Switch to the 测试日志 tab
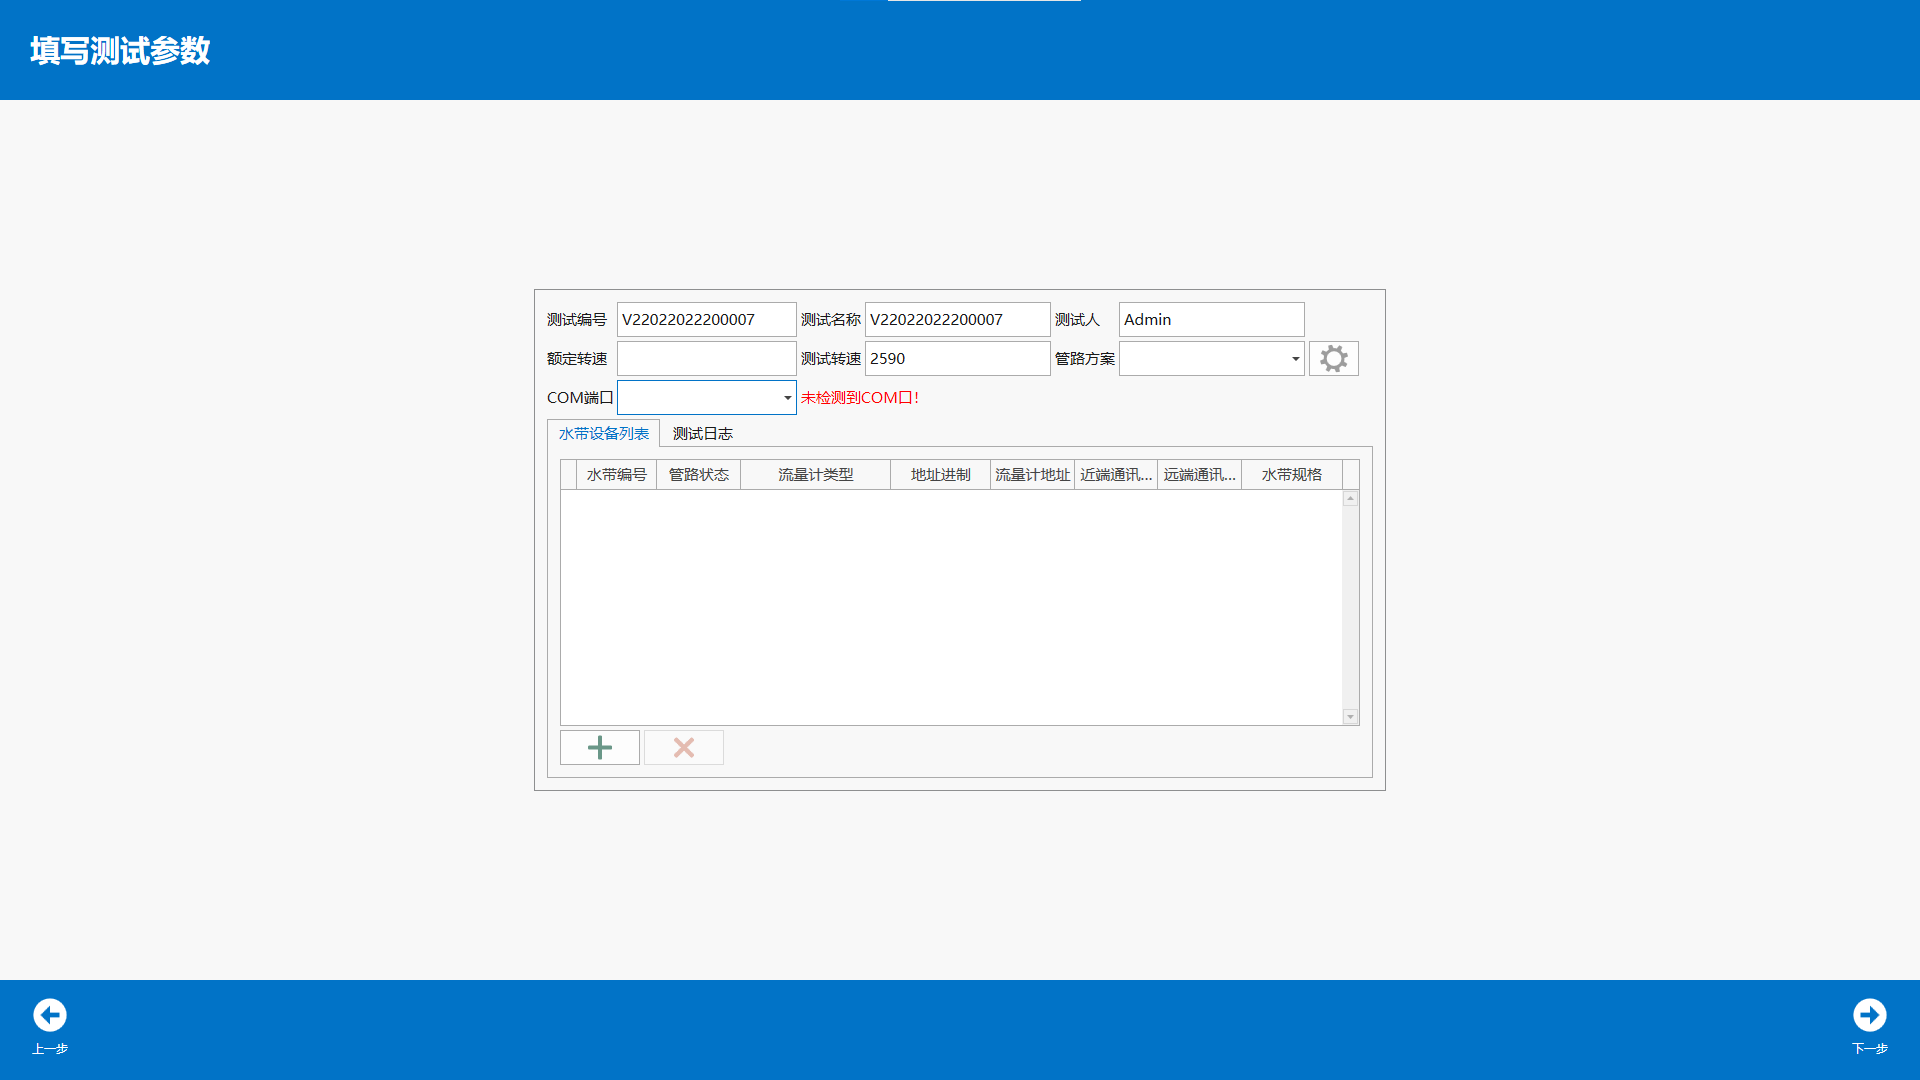This screenshot has height=1080, width=1920. (x=703, y=433)
